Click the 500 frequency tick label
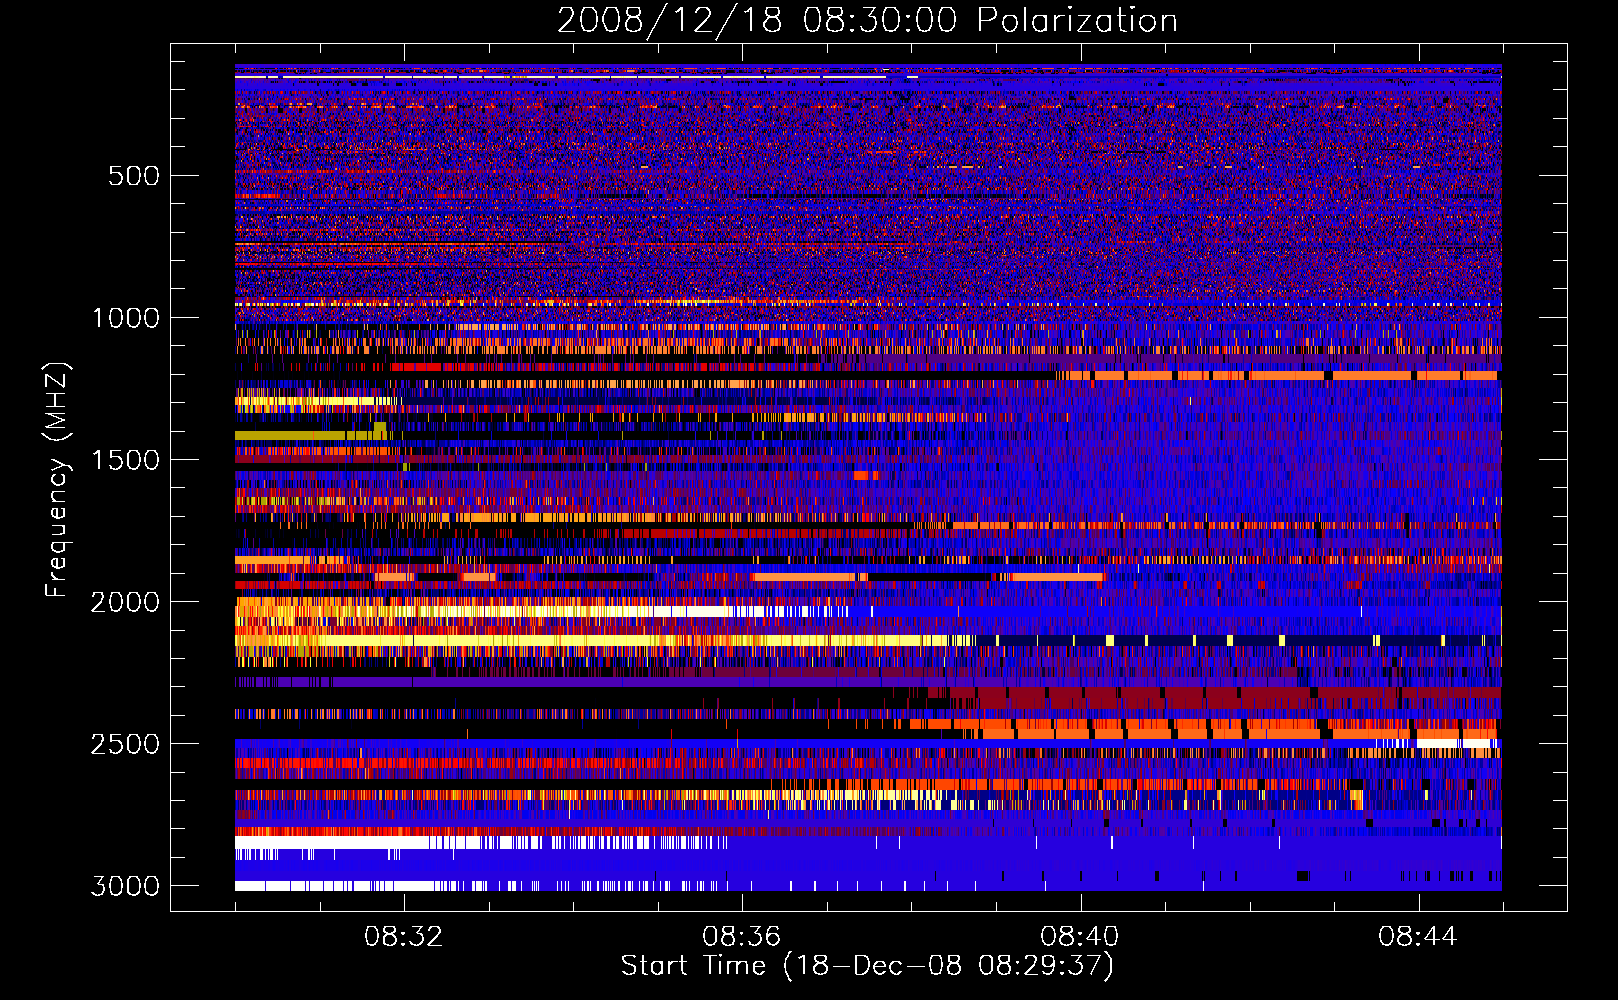1618x1000 pixels. (133, 176)
